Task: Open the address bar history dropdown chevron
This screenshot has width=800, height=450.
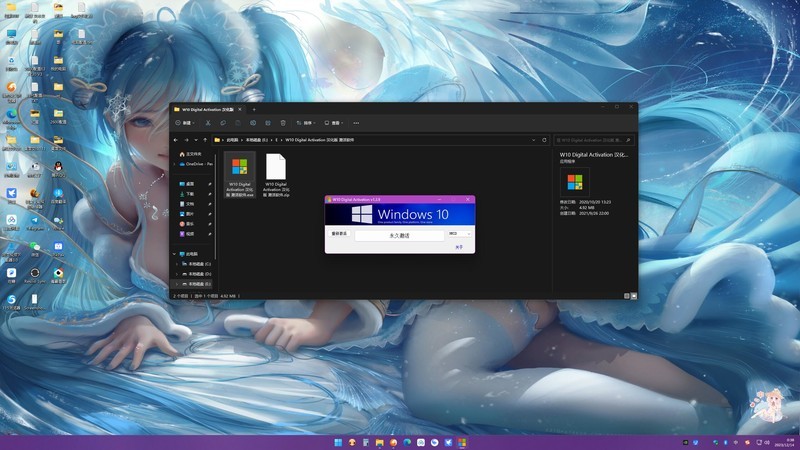Action: point(534,140)
